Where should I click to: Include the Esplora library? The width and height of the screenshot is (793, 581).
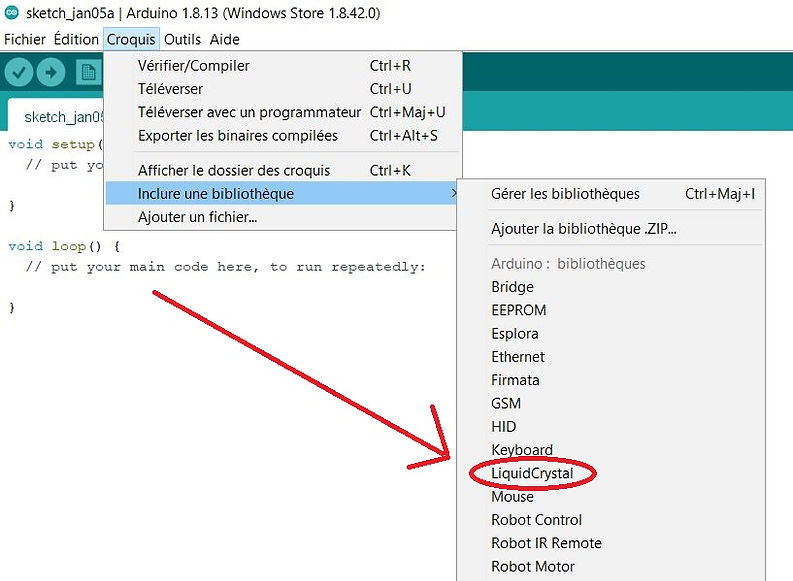pyautogui.click(x=611, y=333)
